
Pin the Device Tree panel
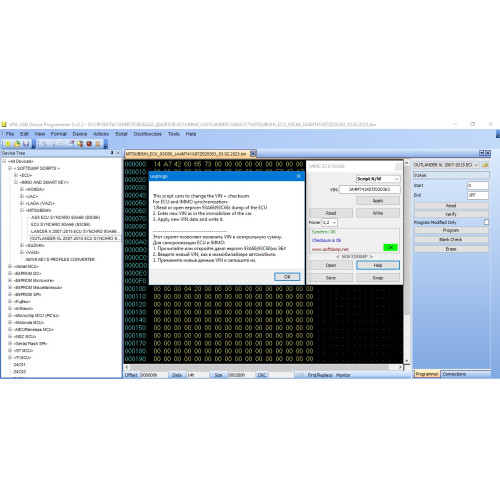point(112,153)
